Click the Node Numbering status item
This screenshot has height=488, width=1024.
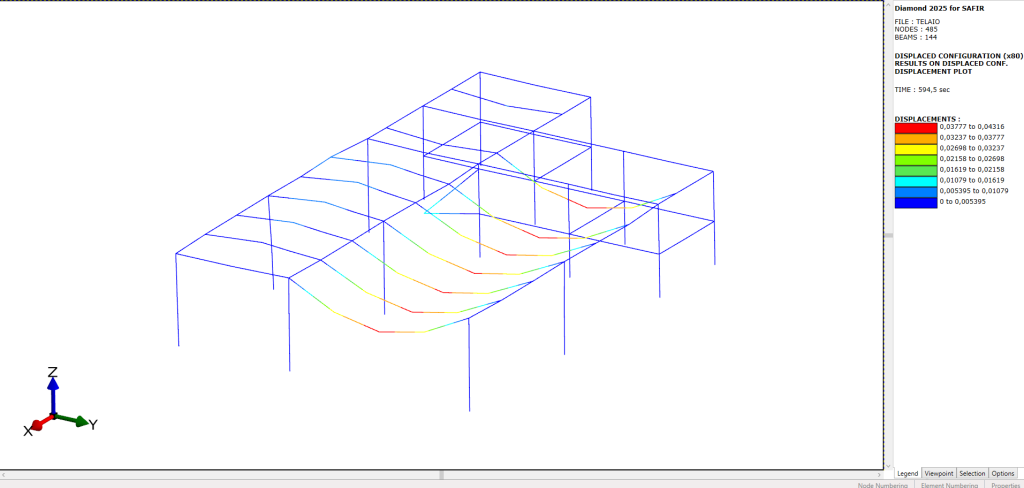881,484
